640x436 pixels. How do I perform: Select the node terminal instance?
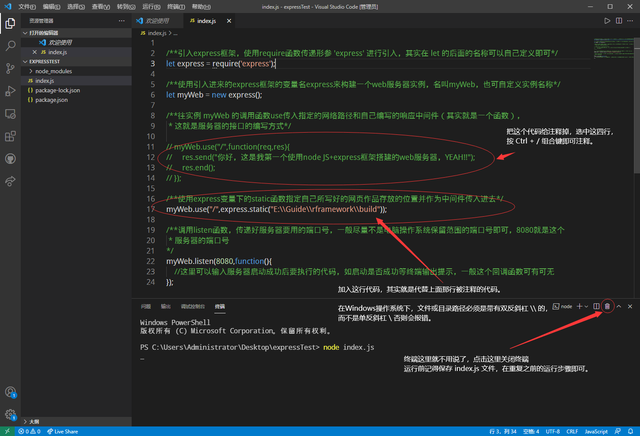tap(562, 306)
